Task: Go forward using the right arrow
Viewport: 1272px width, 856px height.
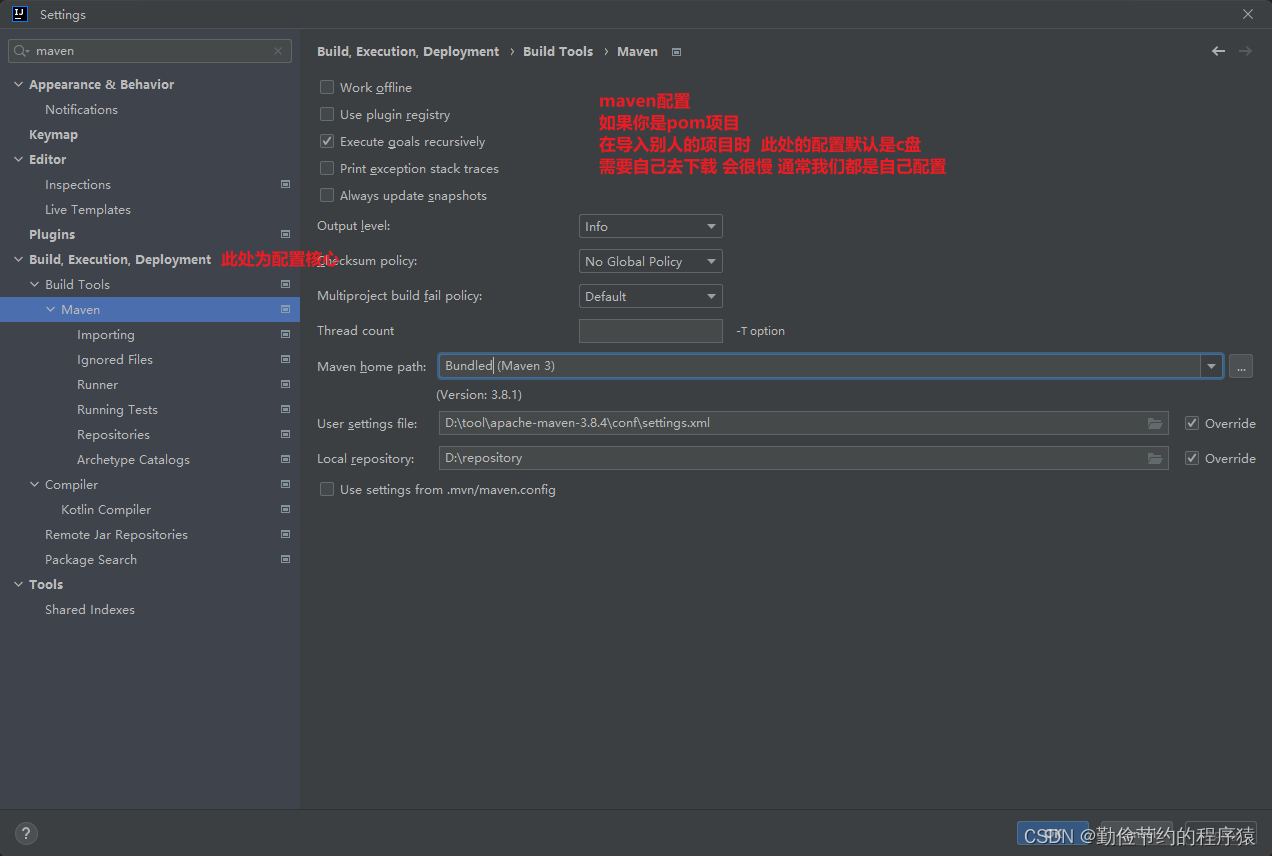Action: pyautogui.click(x=1245, y=51)
